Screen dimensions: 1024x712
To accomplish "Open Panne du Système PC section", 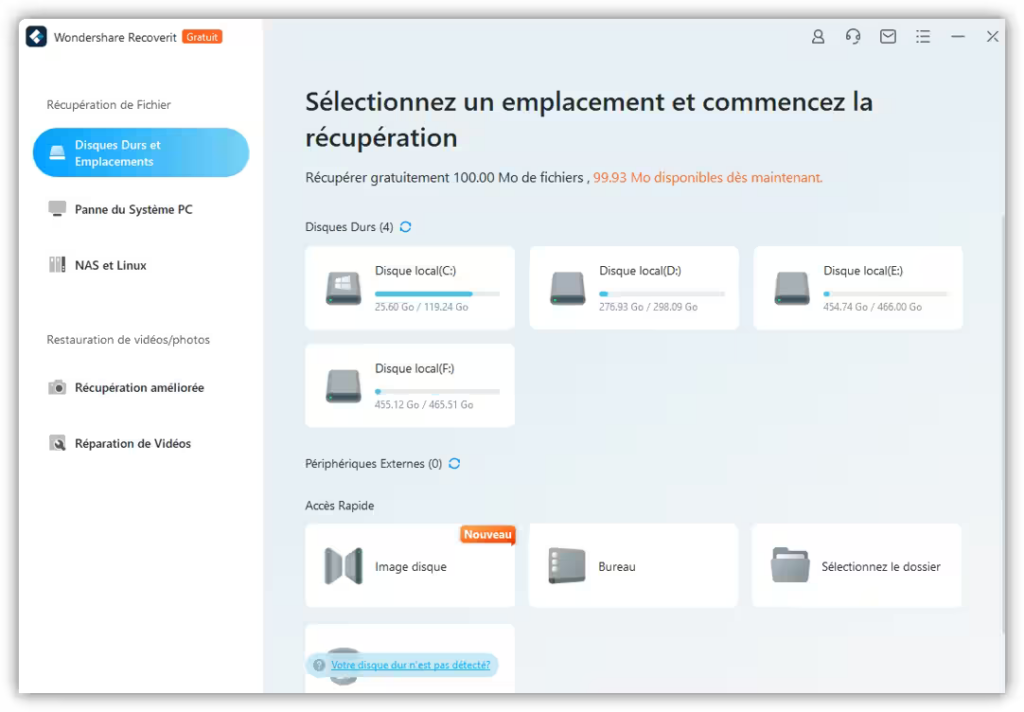I will pyautogui.click(x=133, y=210).
